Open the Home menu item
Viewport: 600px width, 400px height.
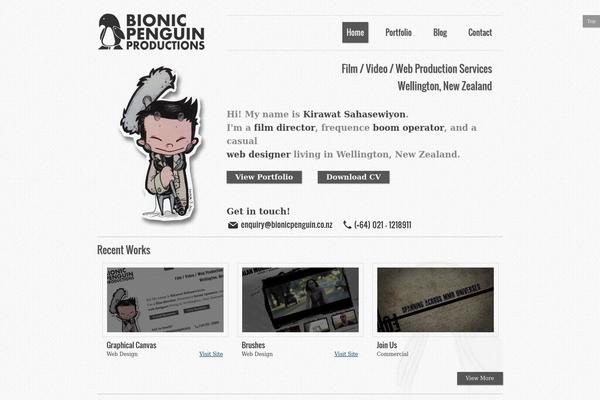click(x=355, y=33)
